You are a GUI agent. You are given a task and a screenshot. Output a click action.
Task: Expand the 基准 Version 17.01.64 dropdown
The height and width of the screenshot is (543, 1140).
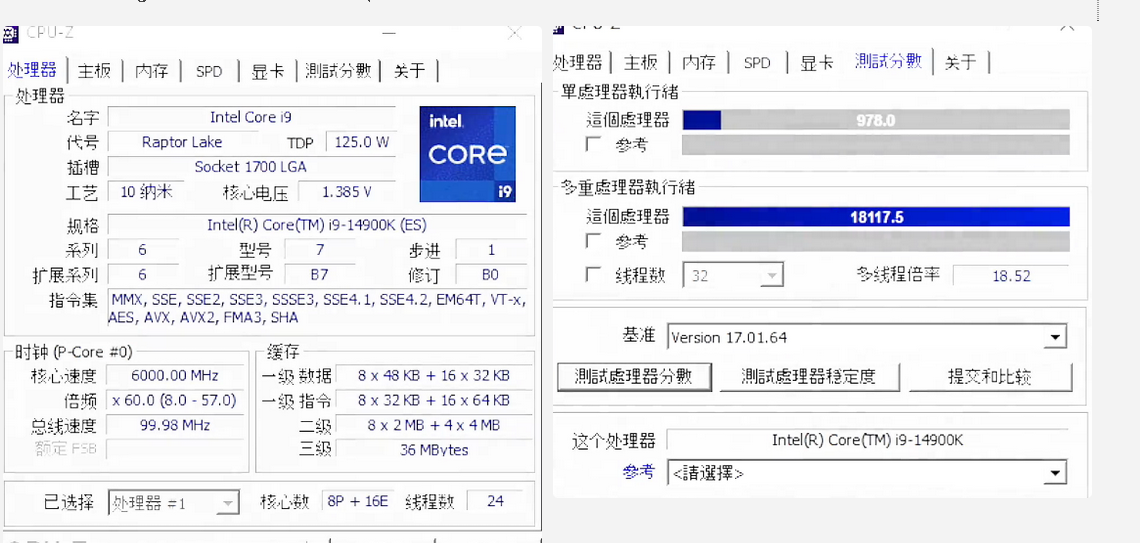(x=1054, y=338)
